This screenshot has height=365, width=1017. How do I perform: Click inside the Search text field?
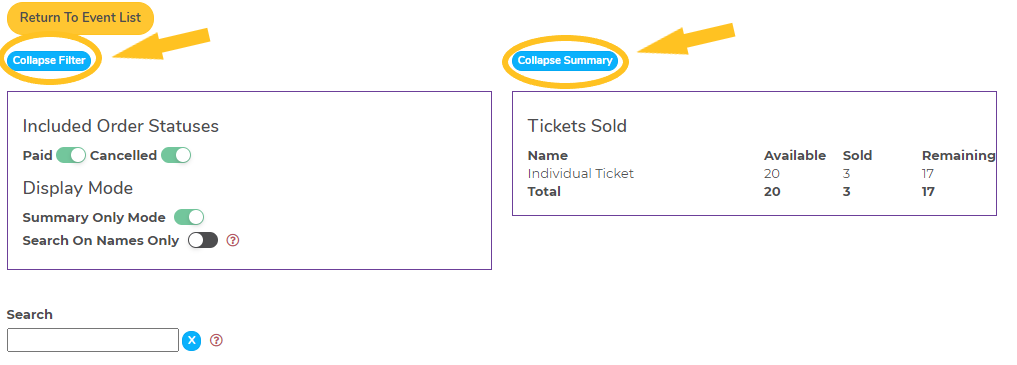pos(93,340)
